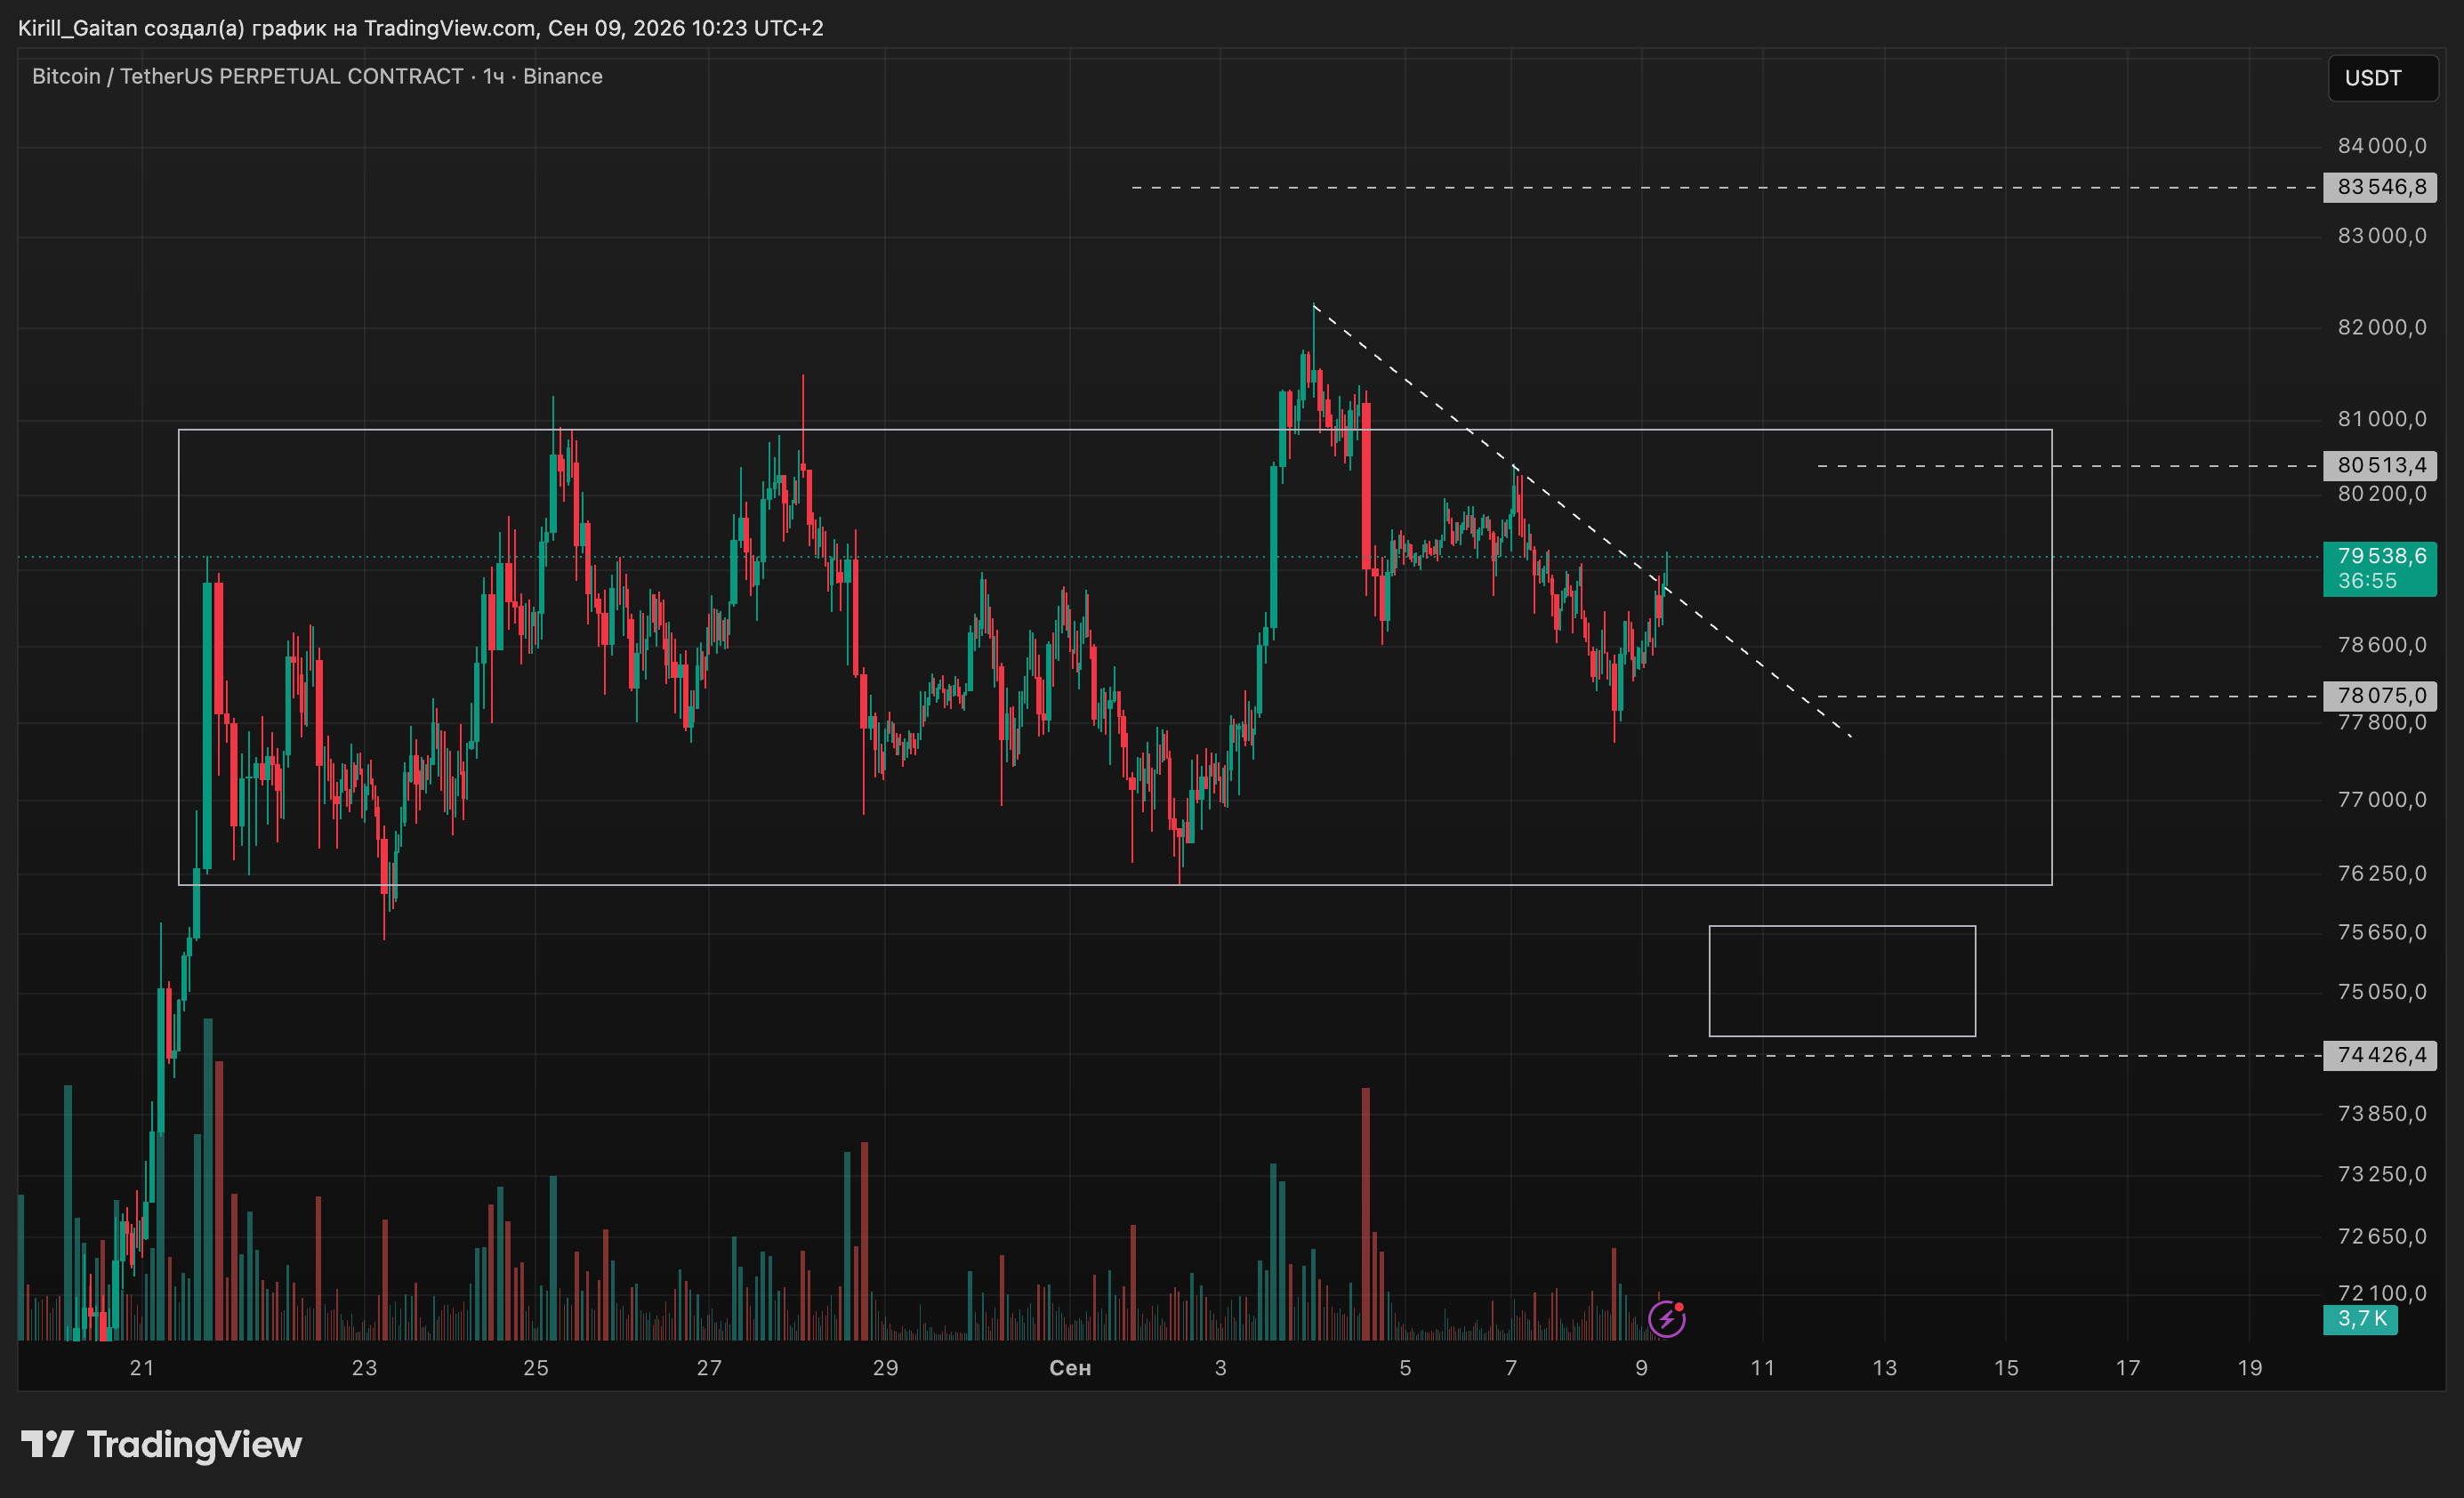This screenshot has height=1498, width=2464.
Task: Click the 80 513,4 price level label
Action: 2380,465
